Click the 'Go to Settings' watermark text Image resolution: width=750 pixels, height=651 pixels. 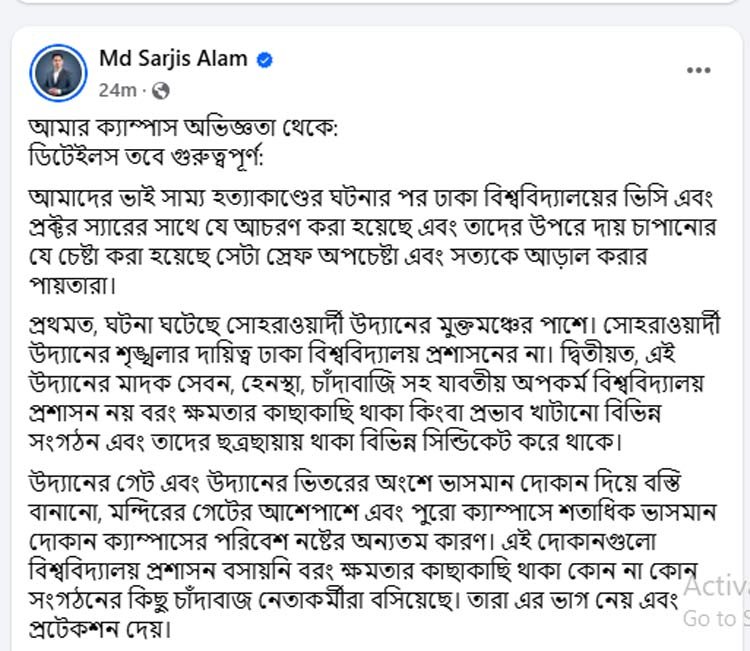pos(717,618)
